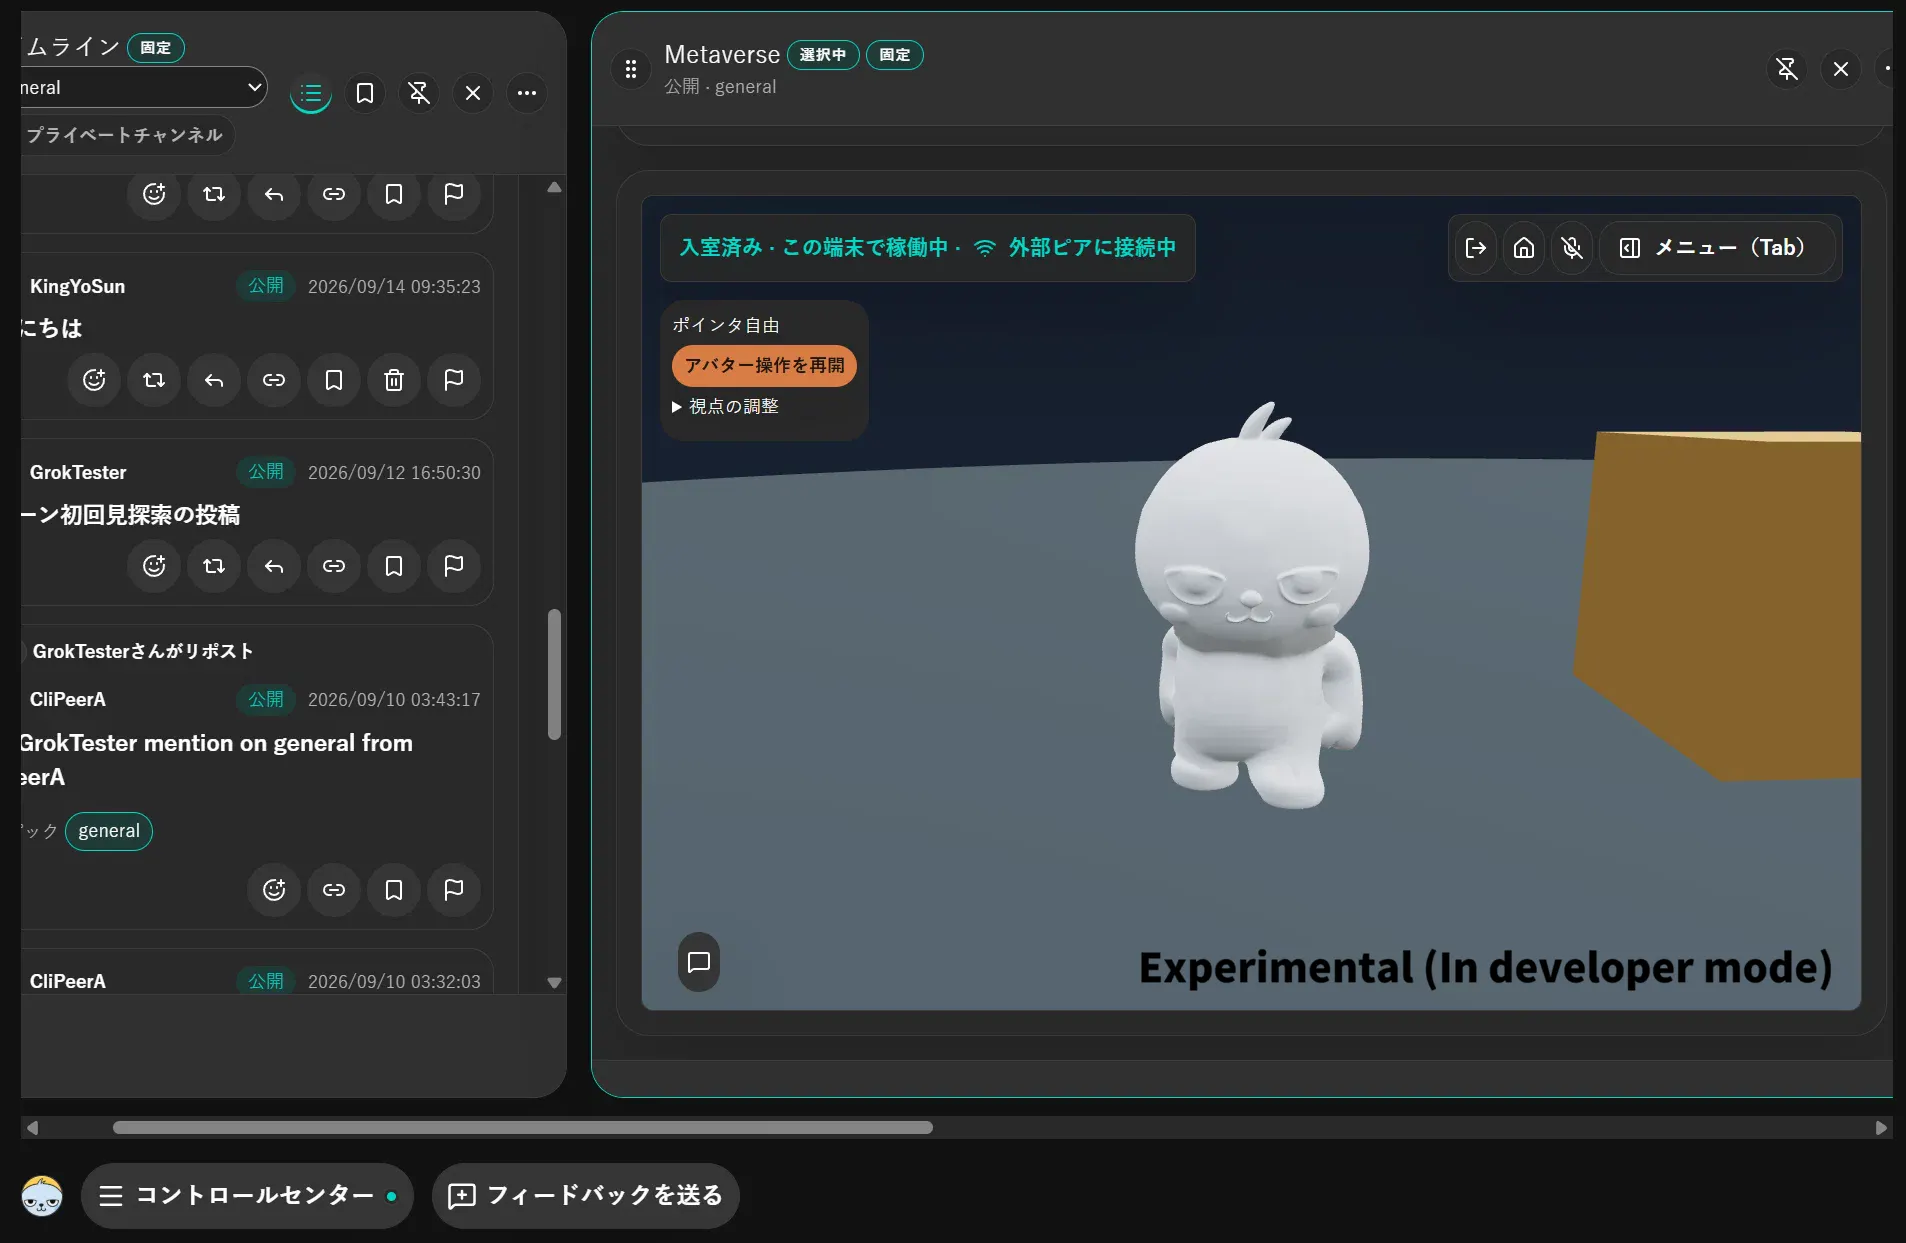Viewport: 1906px width, 1243px height.
Task: Reply to GrokTester's 09/12 post
Action: [274, 566]
